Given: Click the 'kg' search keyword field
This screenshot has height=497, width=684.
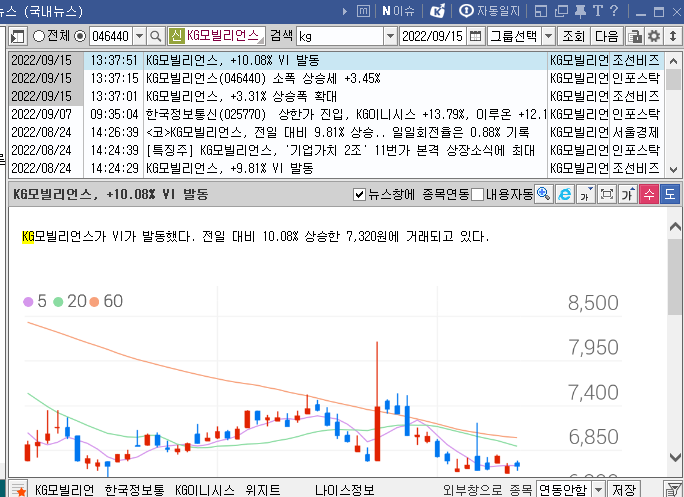Looking at the screenshot, I should point(340,36).
